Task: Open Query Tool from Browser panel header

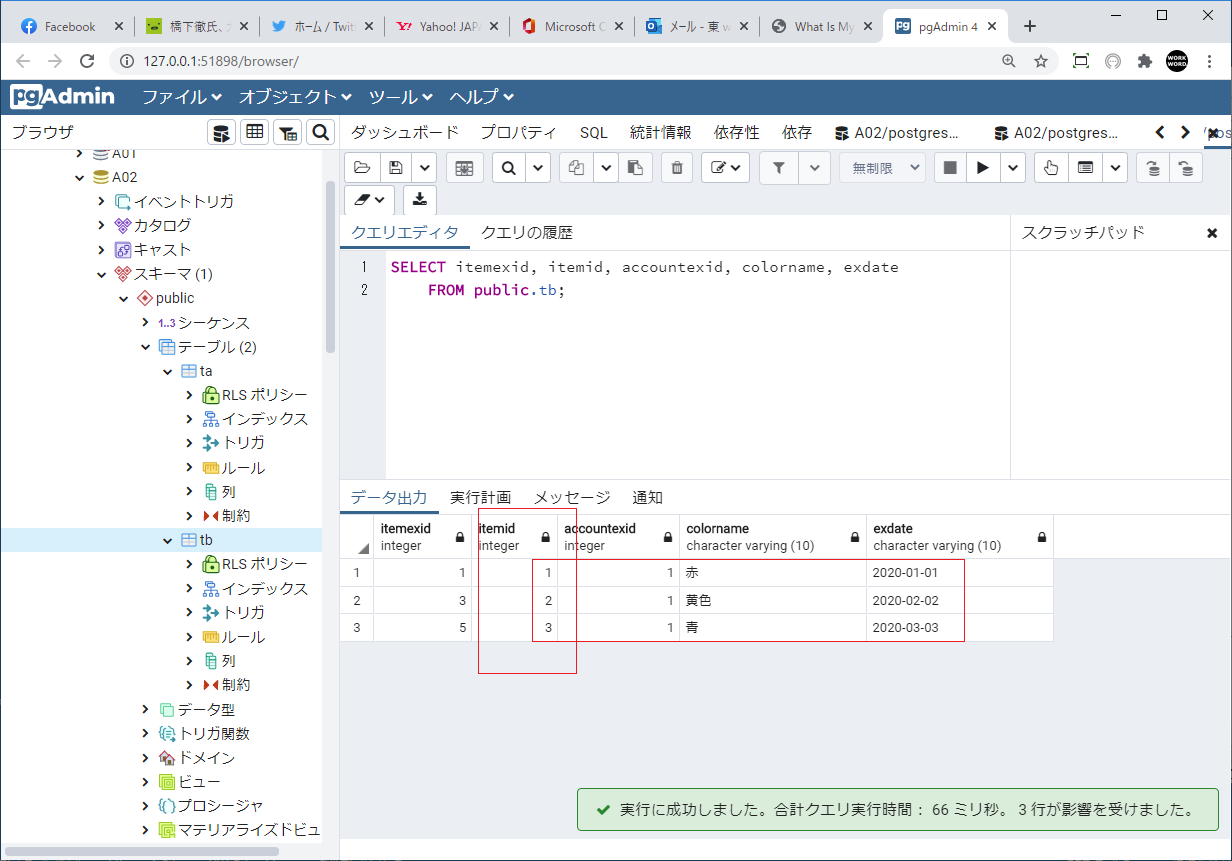Action: [x=221, y=132]
